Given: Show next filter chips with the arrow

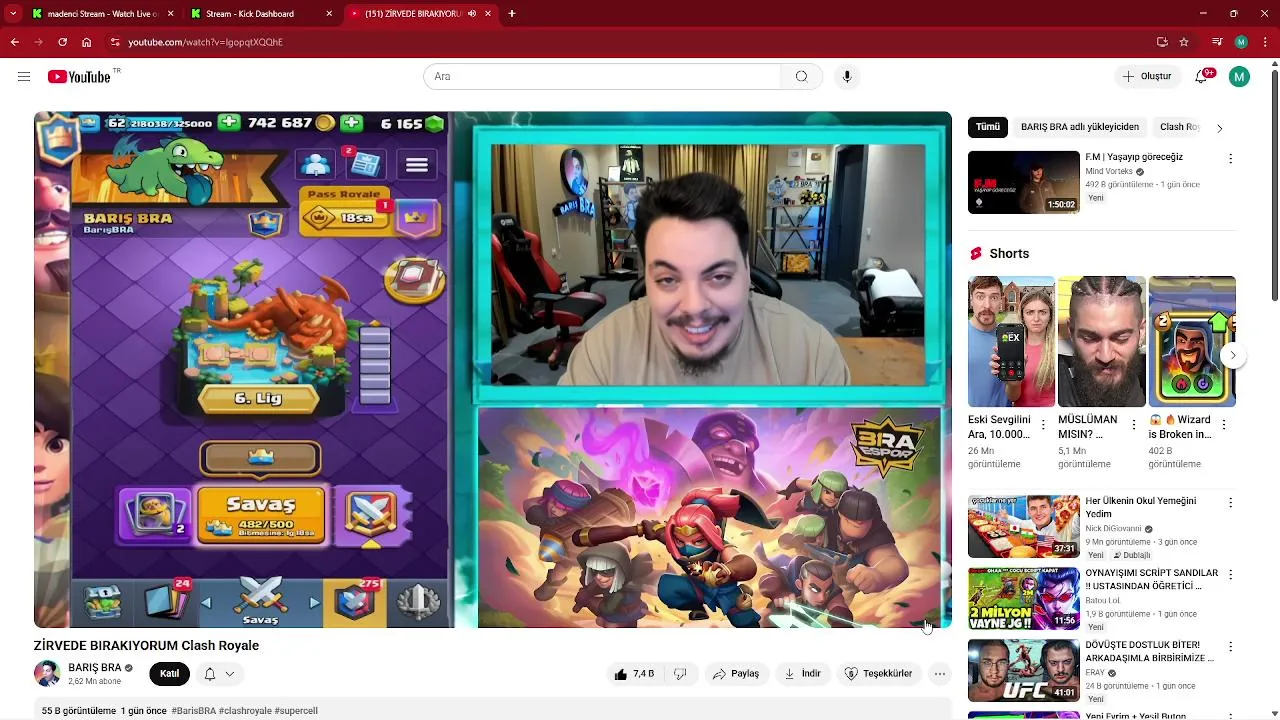Looking at the screenshot, I should click(1219, 128).
